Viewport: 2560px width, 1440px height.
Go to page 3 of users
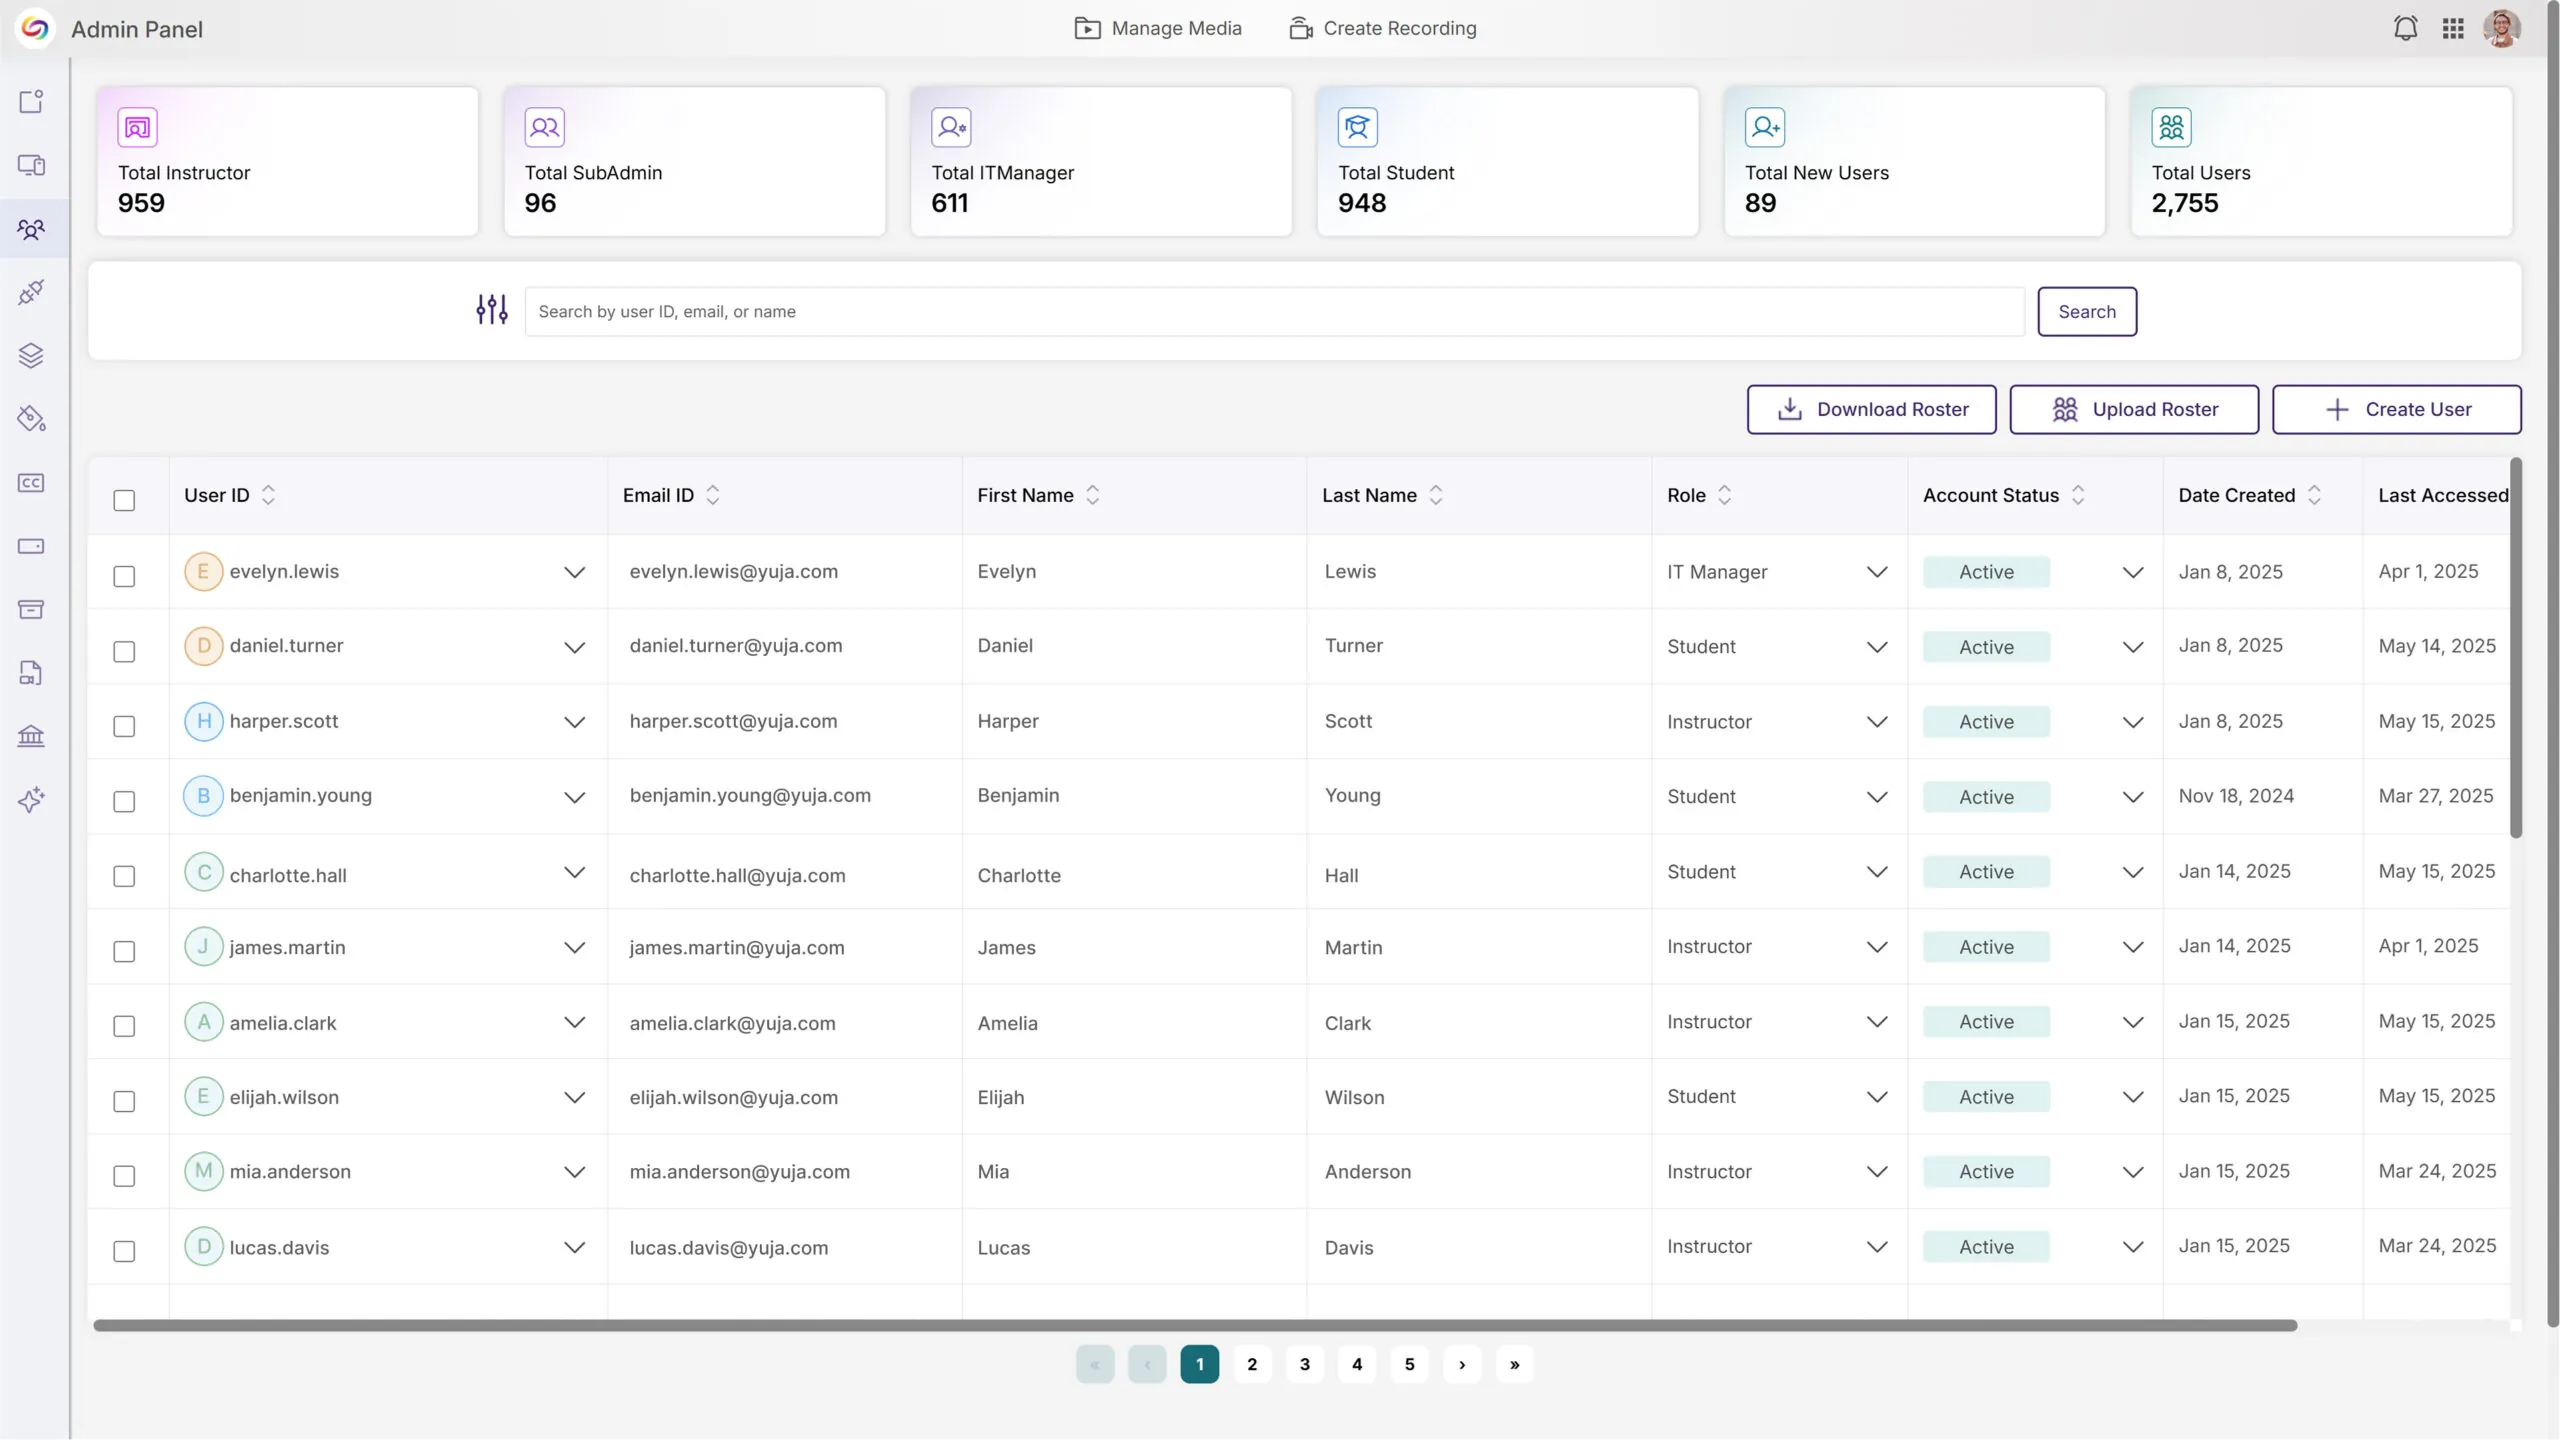pyautogui.click(x=1304, y=1364)
